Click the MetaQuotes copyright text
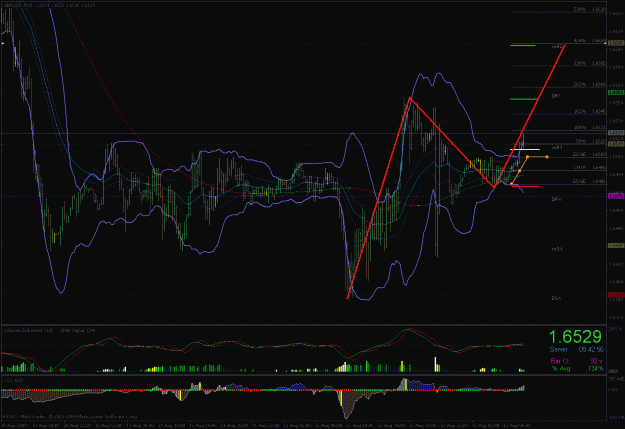 70,417
